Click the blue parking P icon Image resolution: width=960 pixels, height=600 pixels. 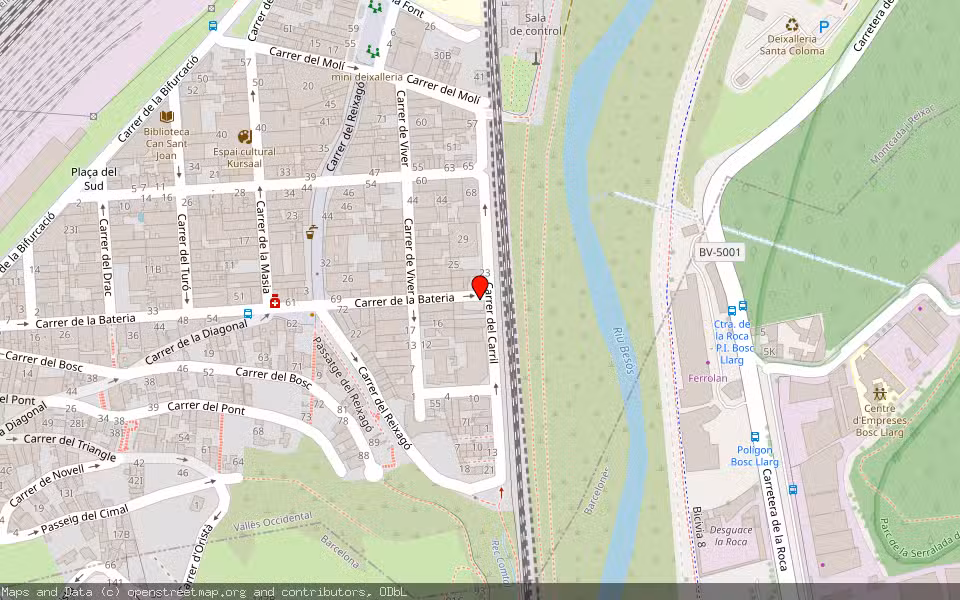tap(824, 27)
